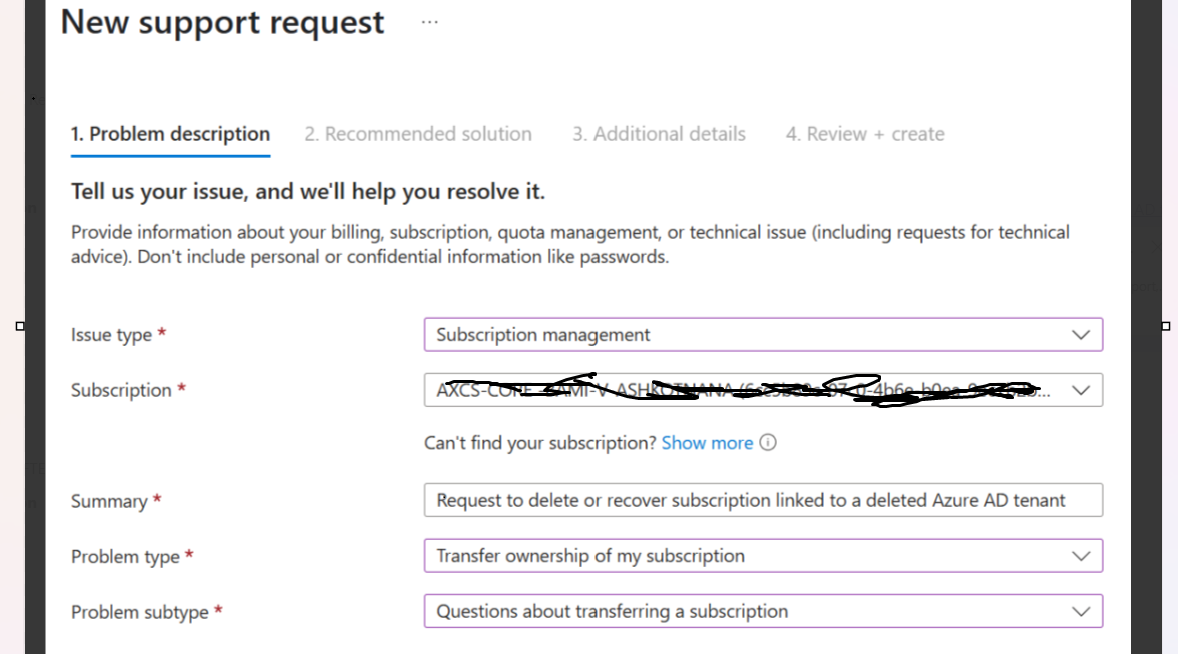This screenshot has height=654, width=1178.
Task: Switch to the Recommended solution tab
Action: pos(418,133)
